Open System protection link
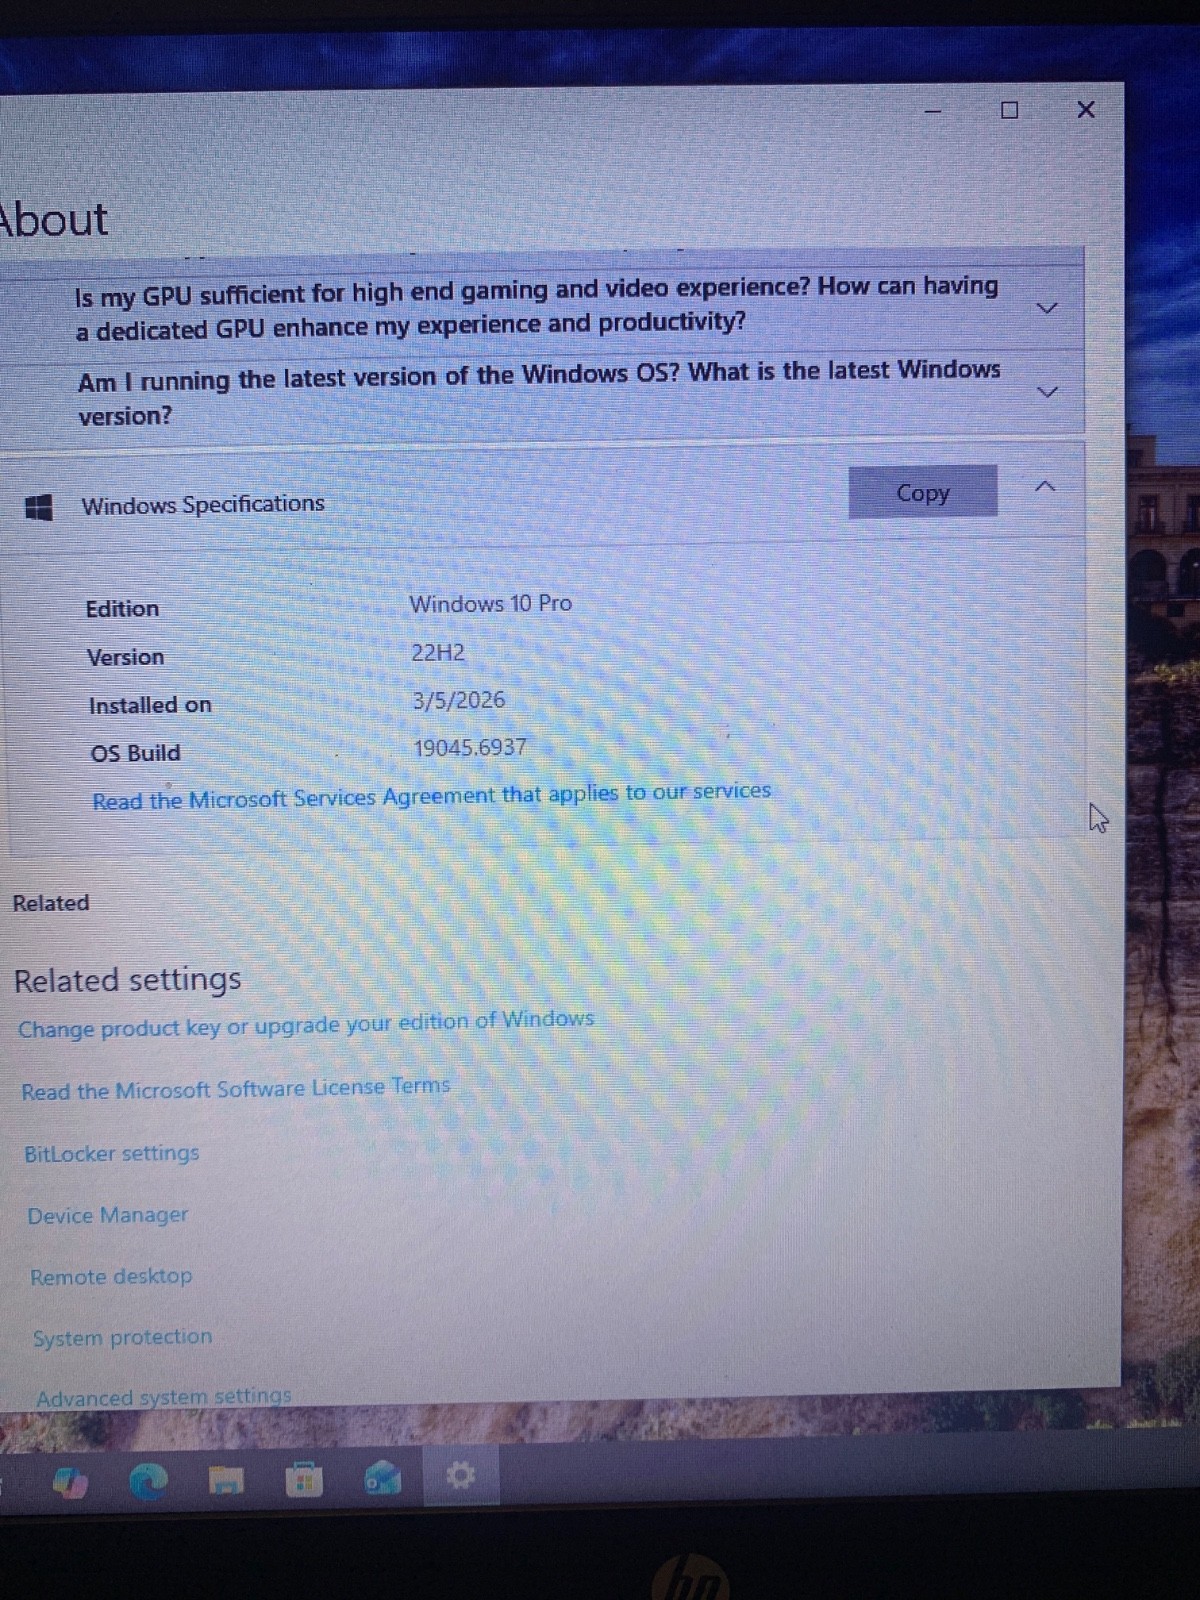 [122, 1337]
